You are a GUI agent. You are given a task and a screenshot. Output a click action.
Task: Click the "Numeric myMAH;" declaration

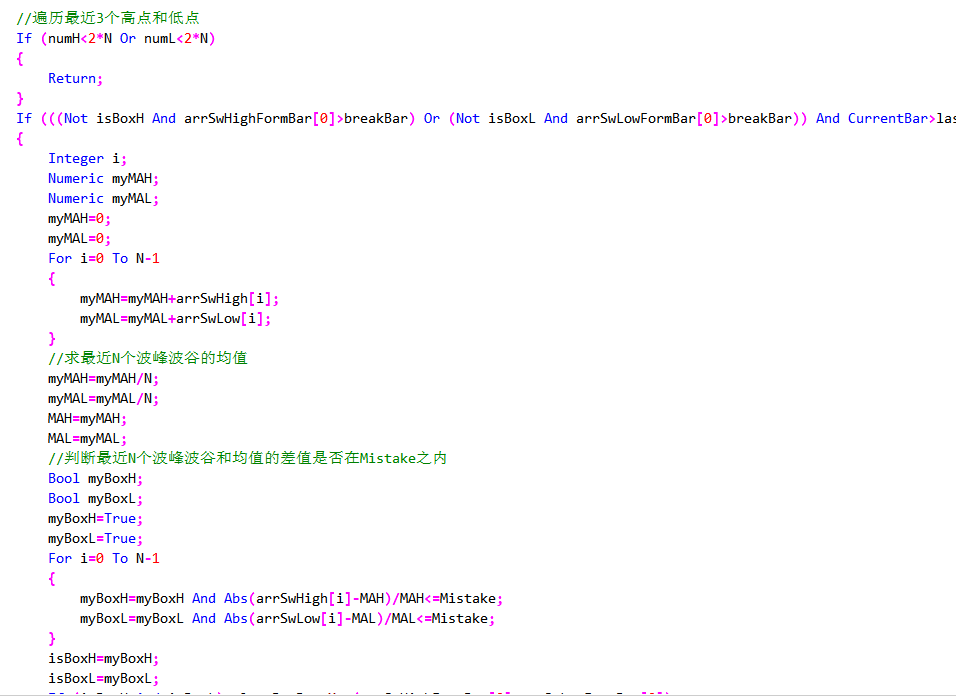(x=103, y=178)
